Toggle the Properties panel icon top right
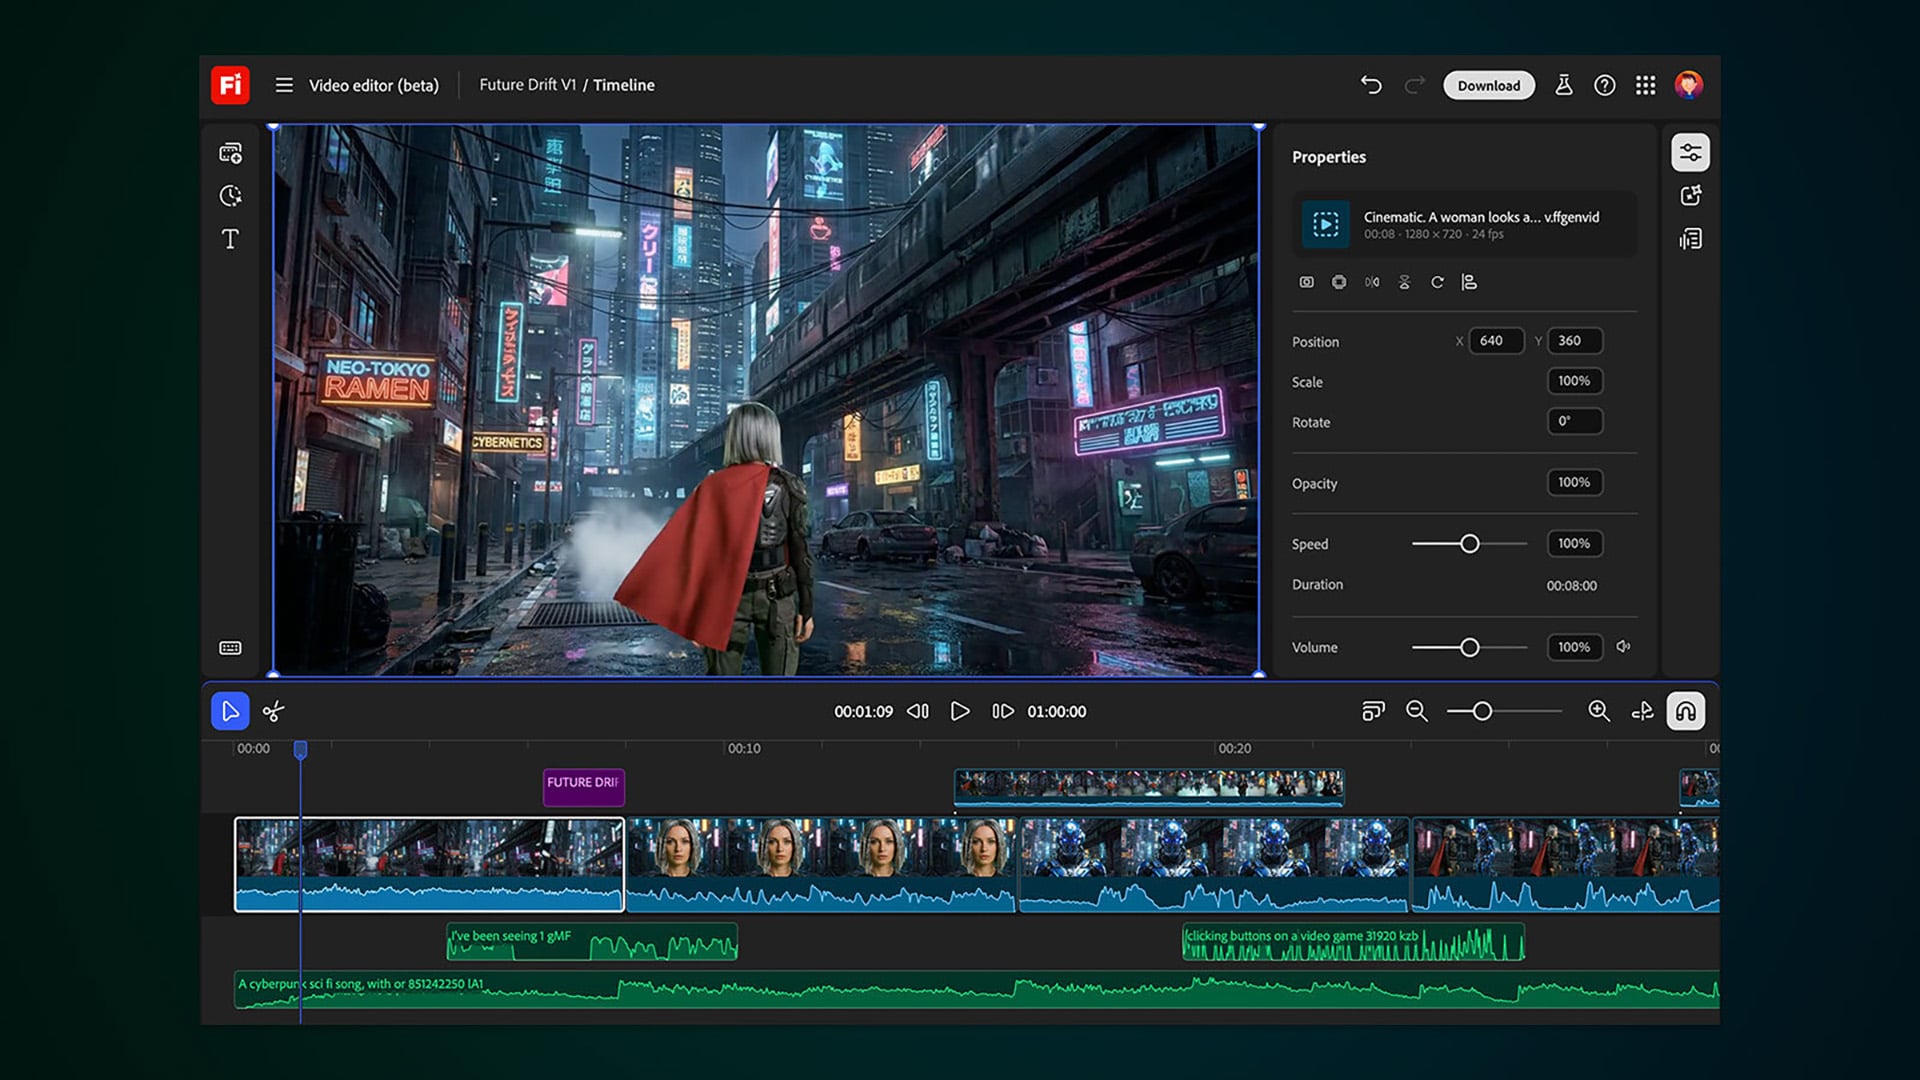This screenshot has height=1080, width=1920. [x=1691, y=152]
